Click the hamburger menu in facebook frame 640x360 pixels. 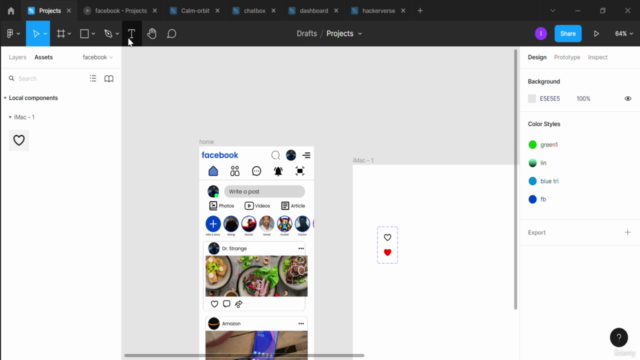pos(306,155)
